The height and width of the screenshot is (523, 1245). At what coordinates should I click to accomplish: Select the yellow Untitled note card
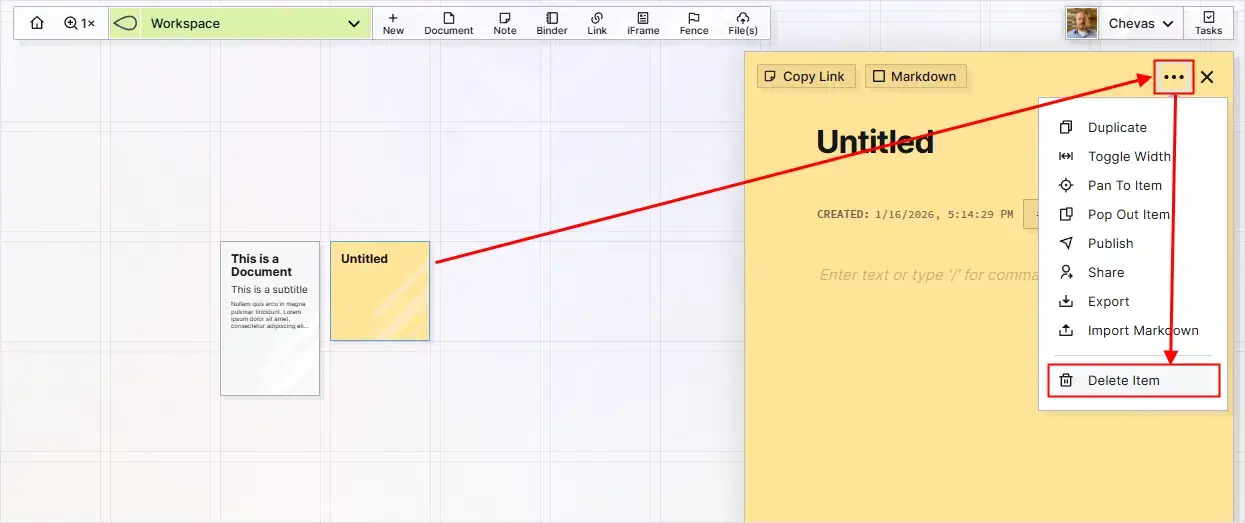pyautogui.click(x=380, y=290)
